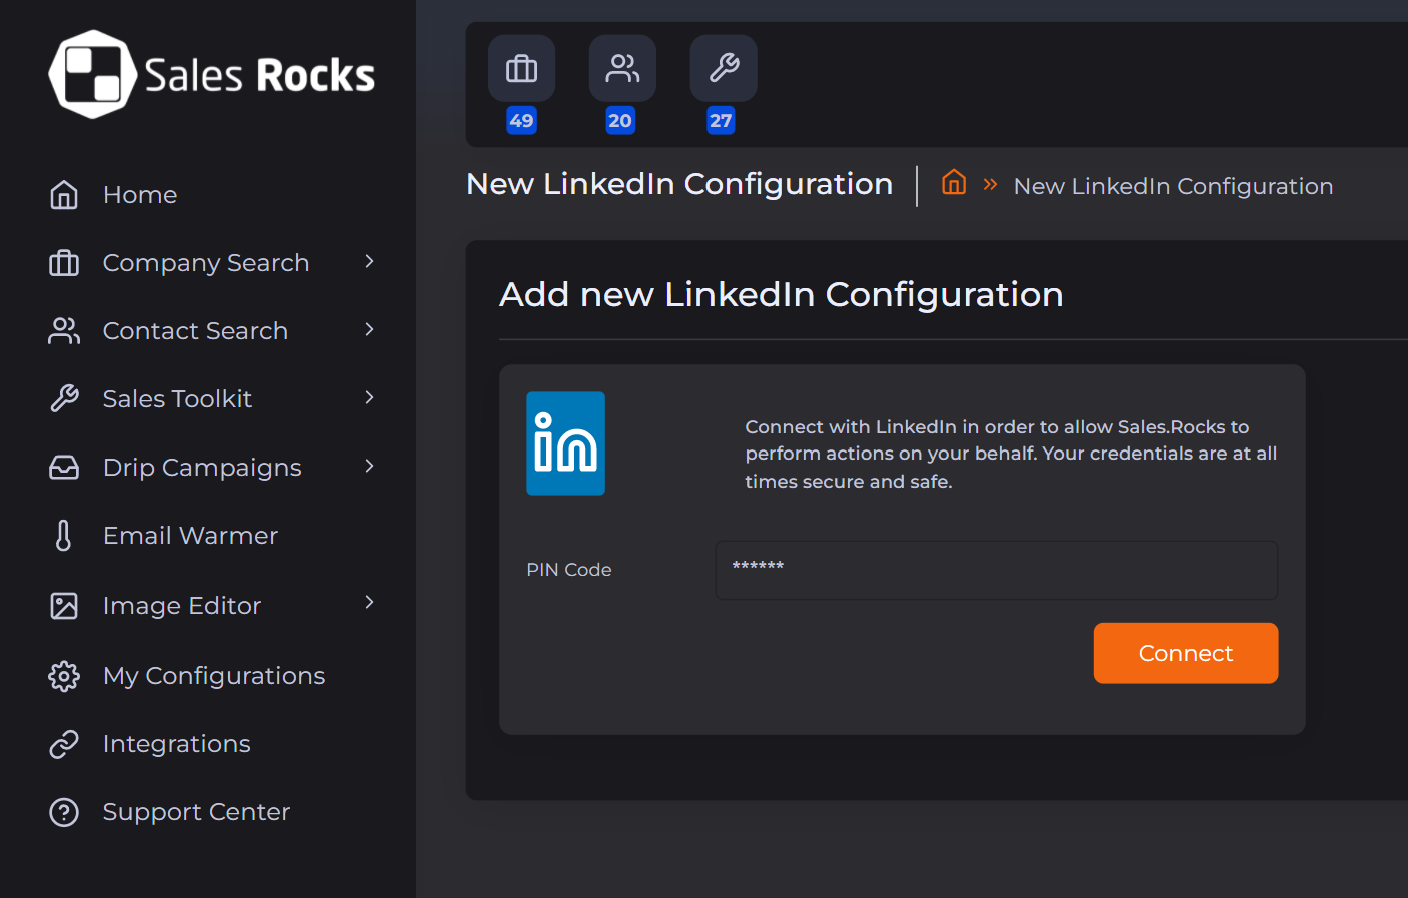Click the Drip Campaigns inbox icon
The width and height of the screenshot is (1408, 898).
[64, 468]
